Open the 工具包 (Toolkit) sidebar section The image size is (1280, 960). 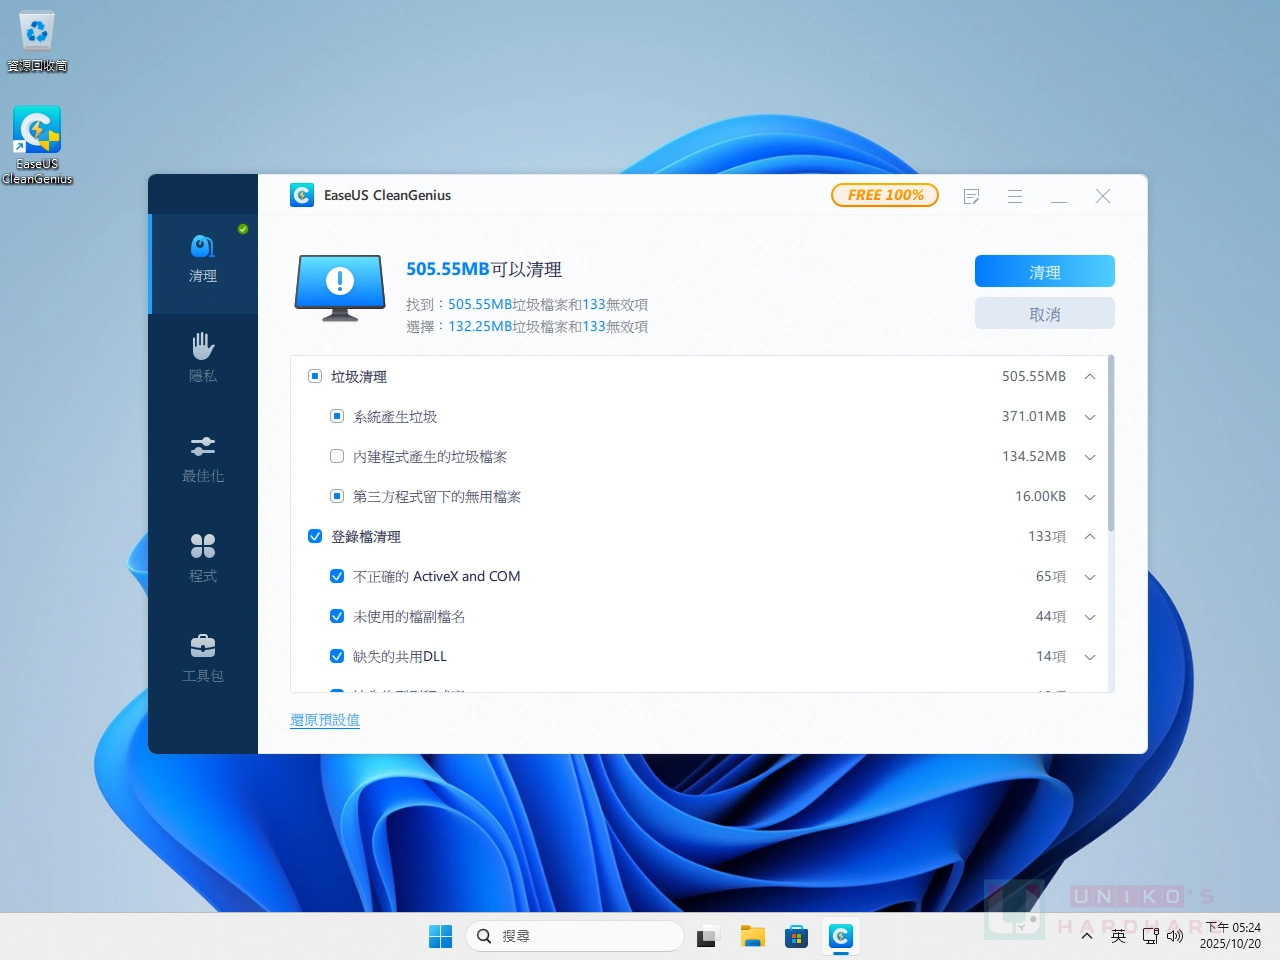coord(203,658)
